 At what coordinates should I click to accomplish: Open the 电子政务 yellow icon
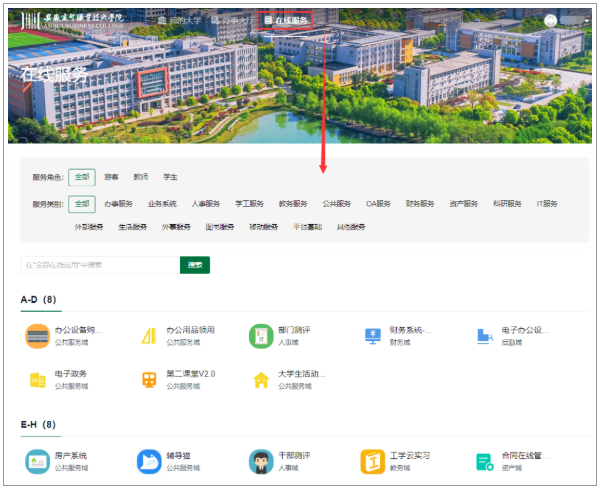[x=37, y=380]
